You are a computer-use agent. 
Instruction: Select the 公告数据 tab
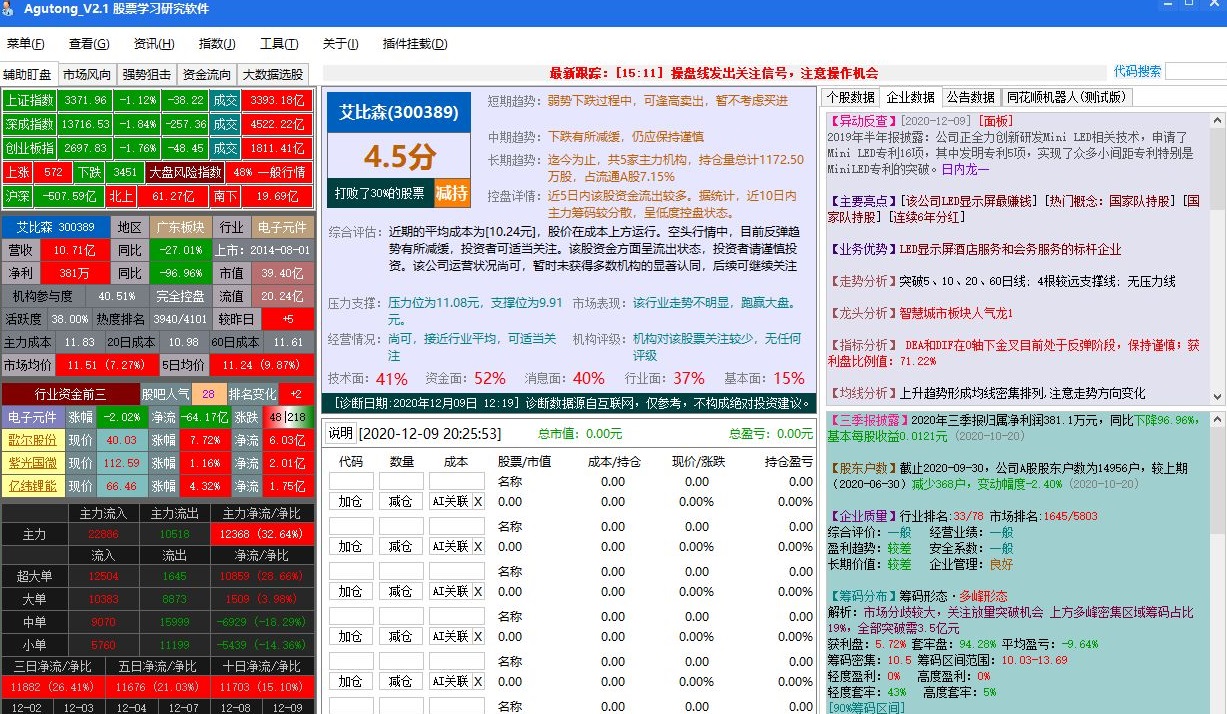click(971, 97)
